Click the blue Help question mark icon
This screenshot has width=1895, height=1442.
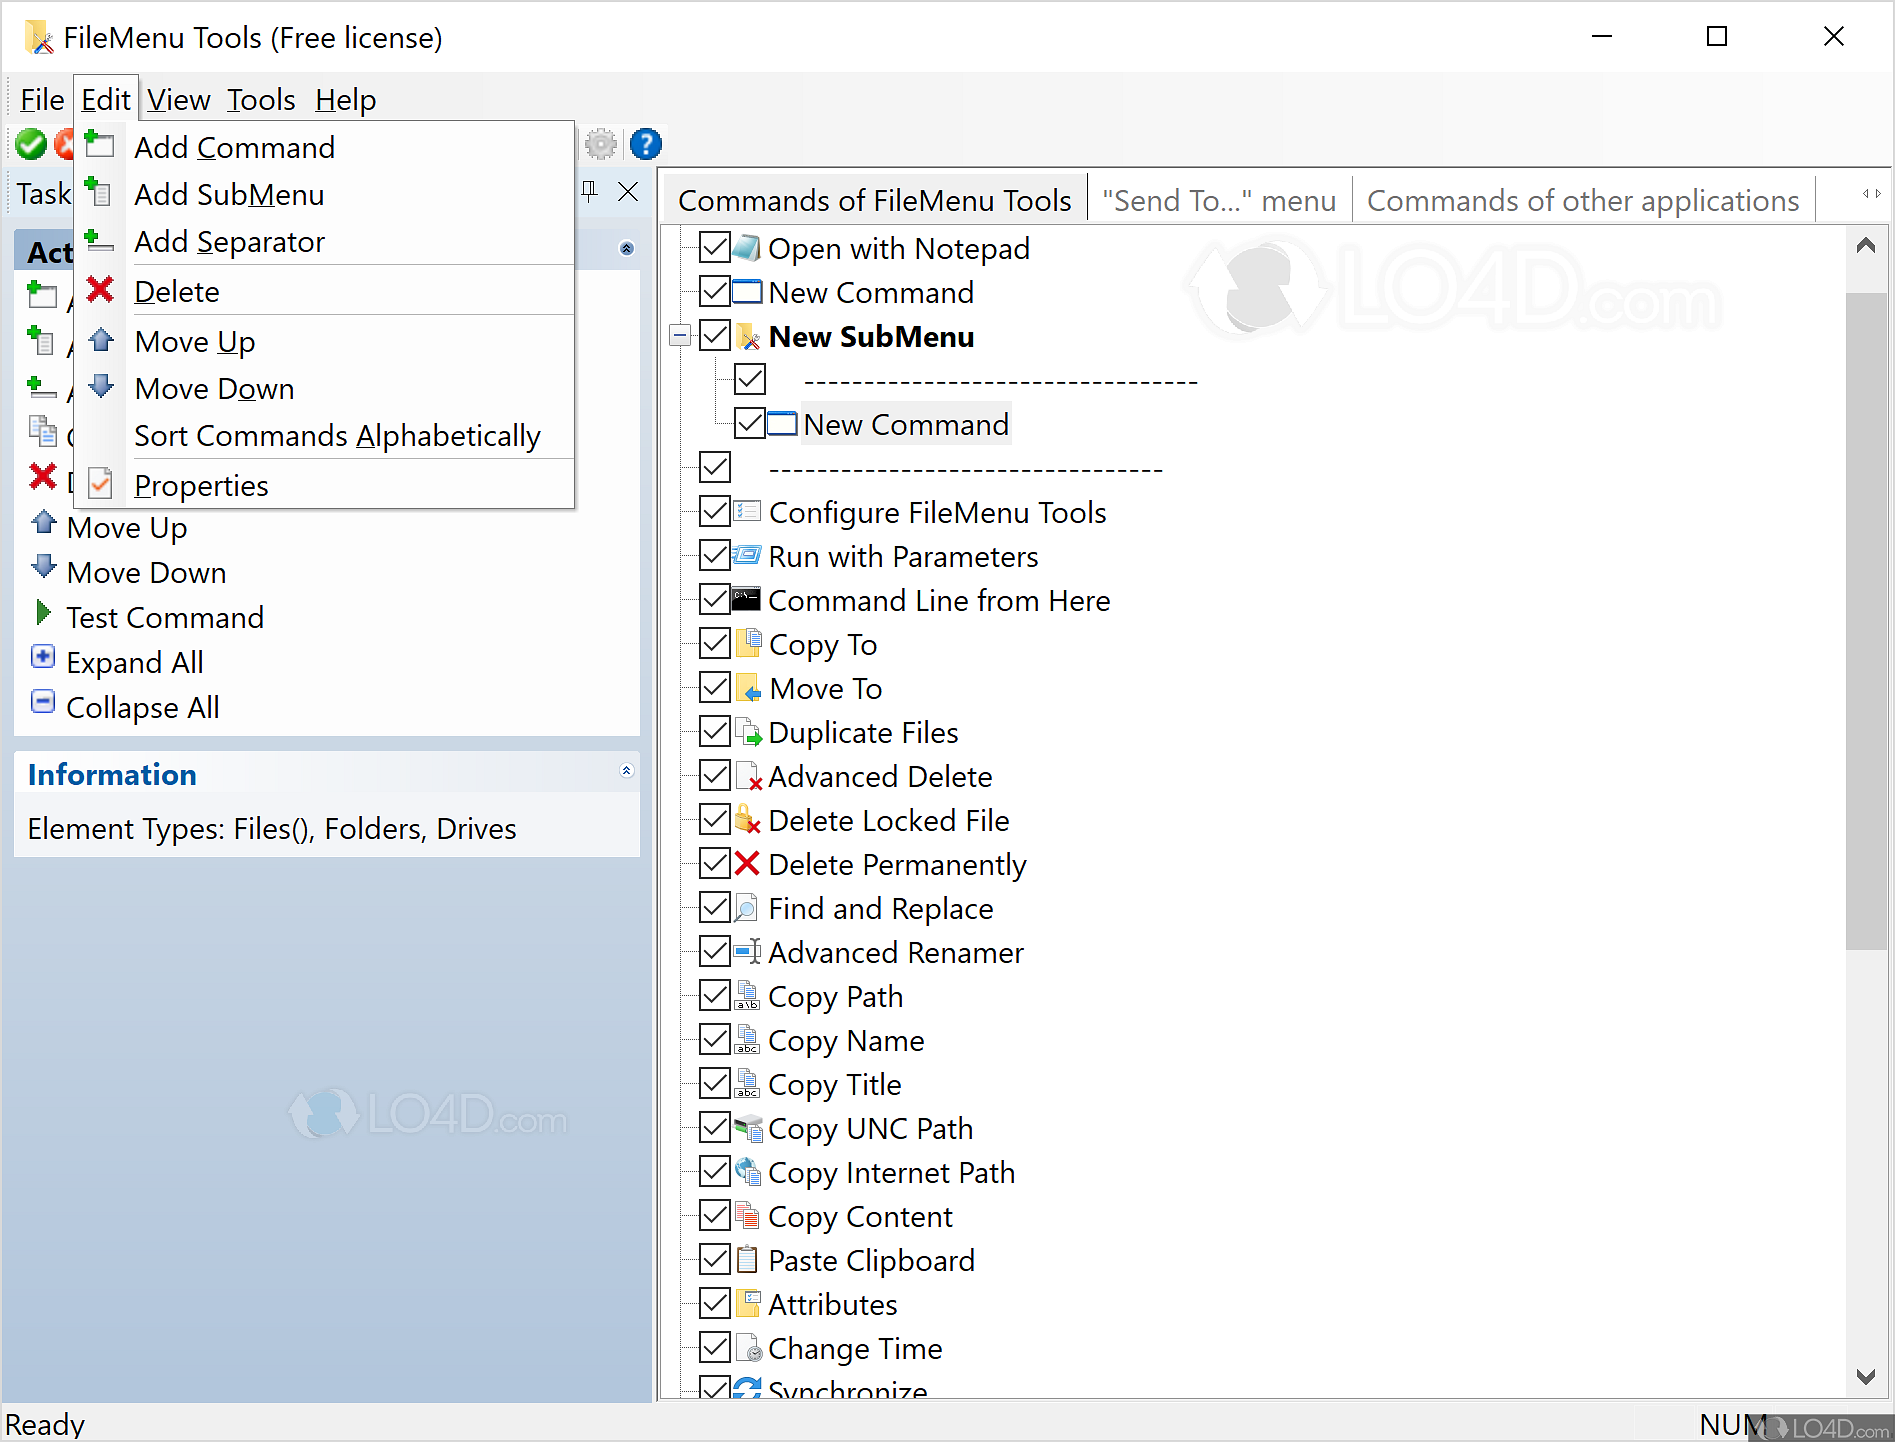point(645,144)
